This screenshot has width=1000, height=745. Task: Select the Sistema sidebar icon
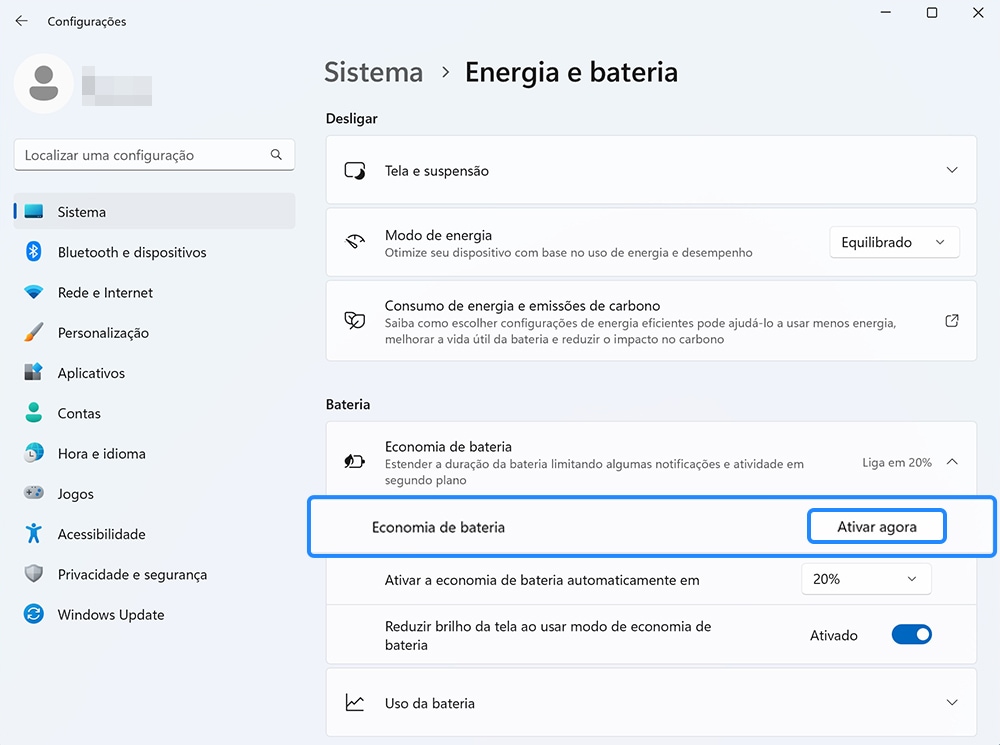tap(33, 211)
